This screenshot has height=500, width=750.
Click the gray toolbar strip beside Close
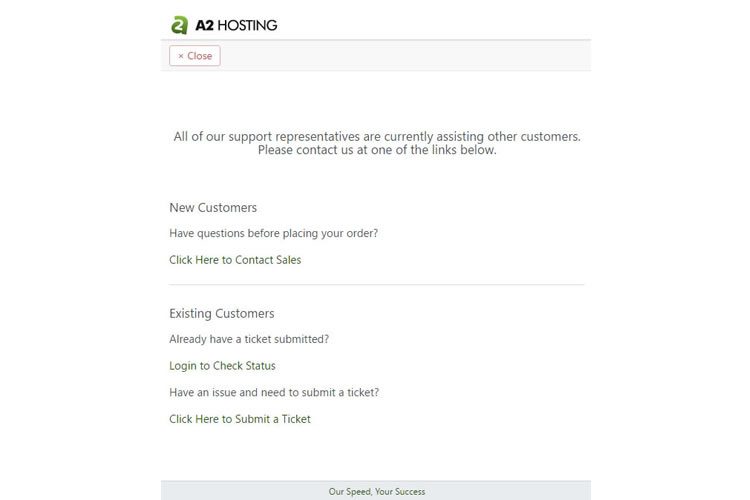[406, 56]
